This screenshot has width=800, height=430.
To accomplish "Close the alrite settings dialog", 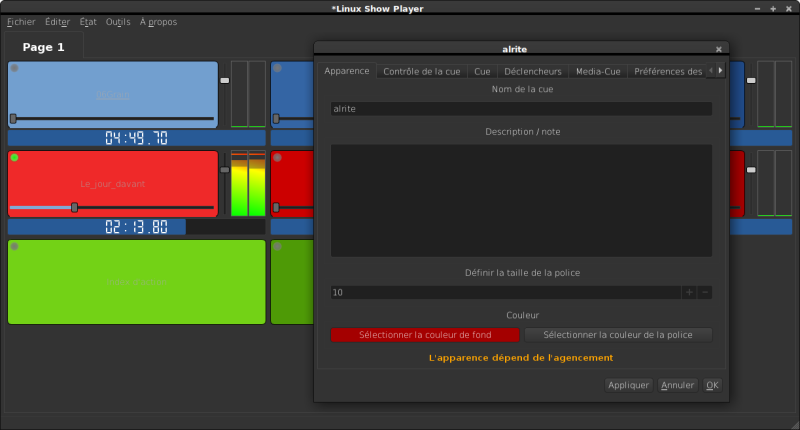I will click(x=719, y=49).
